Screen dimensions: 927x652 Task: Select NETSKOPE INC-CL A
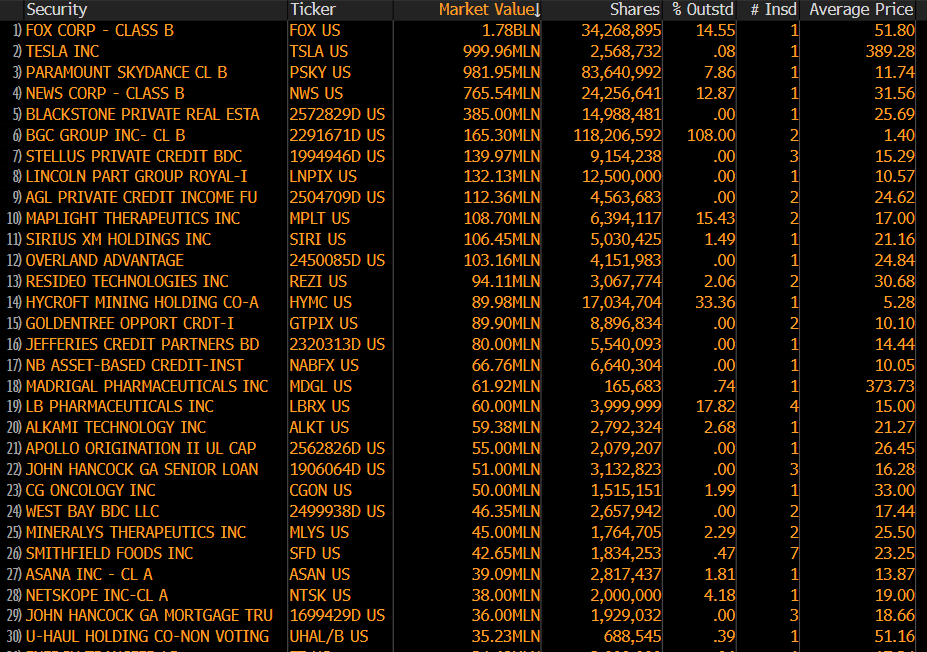(x=97, y=596)
